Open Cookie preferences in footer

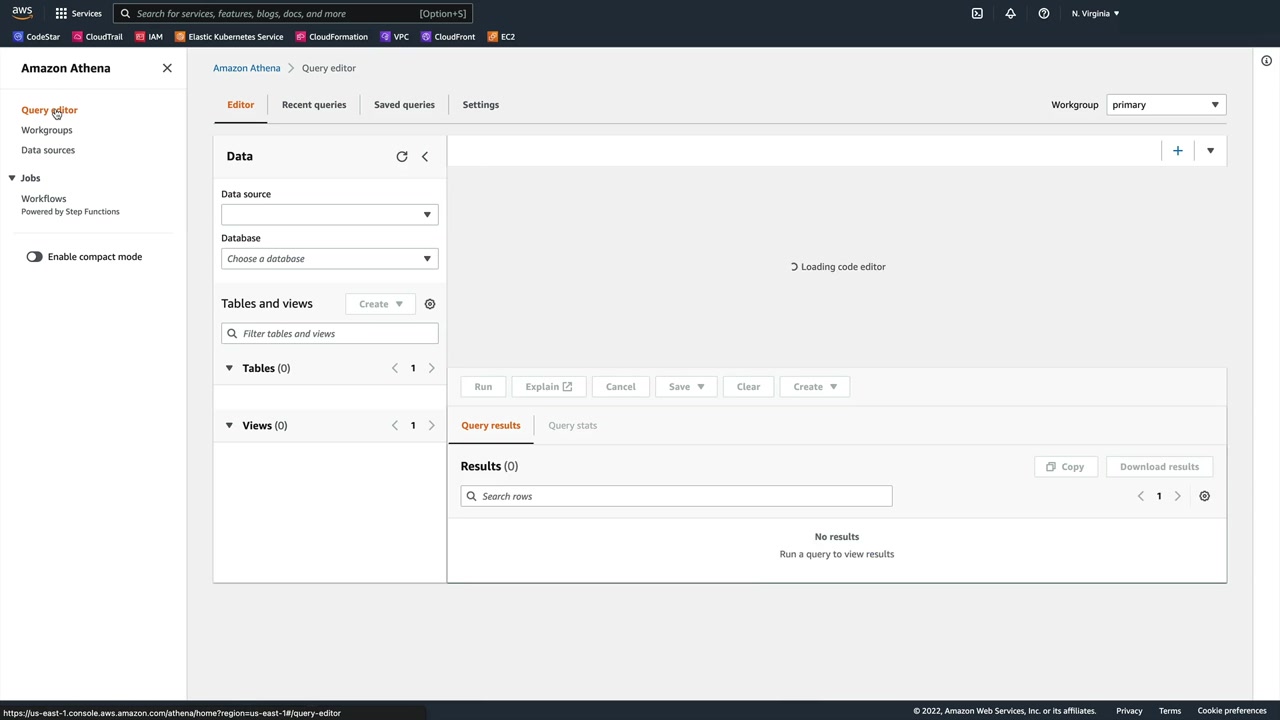pyautogui.click(x=1232, y=711)
